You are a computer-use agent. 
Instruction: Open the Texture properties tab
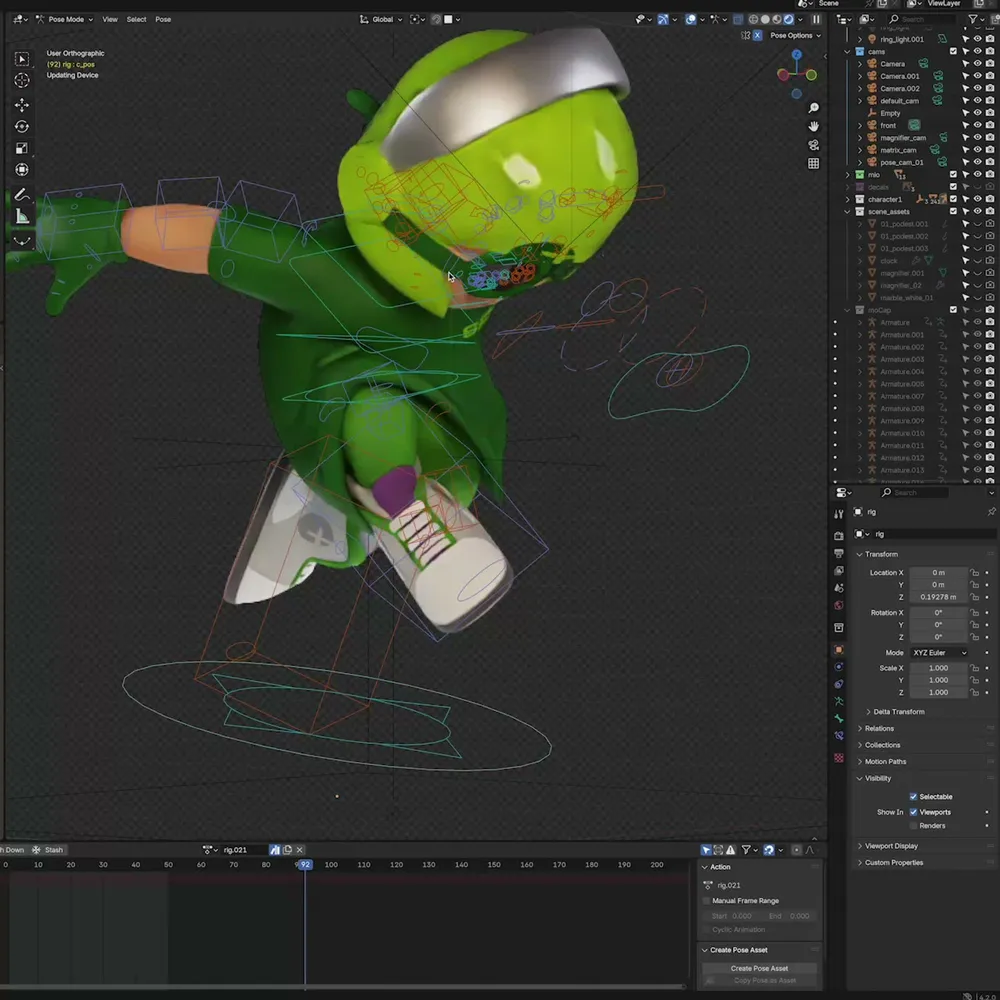[839, 758]
